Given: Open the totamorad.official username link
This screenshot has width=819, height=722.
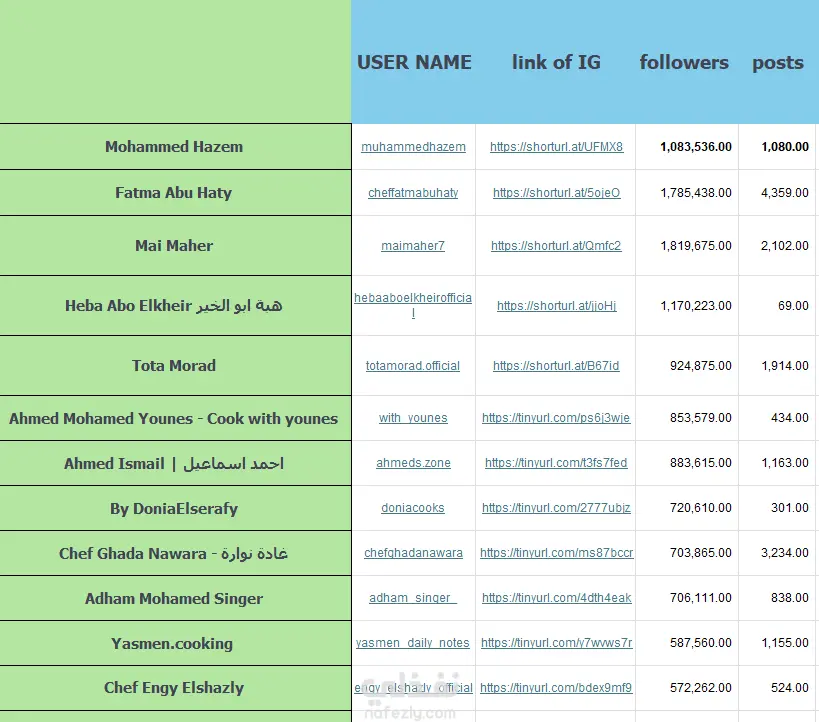Looking at the screenshot, I should coord(413,366).
